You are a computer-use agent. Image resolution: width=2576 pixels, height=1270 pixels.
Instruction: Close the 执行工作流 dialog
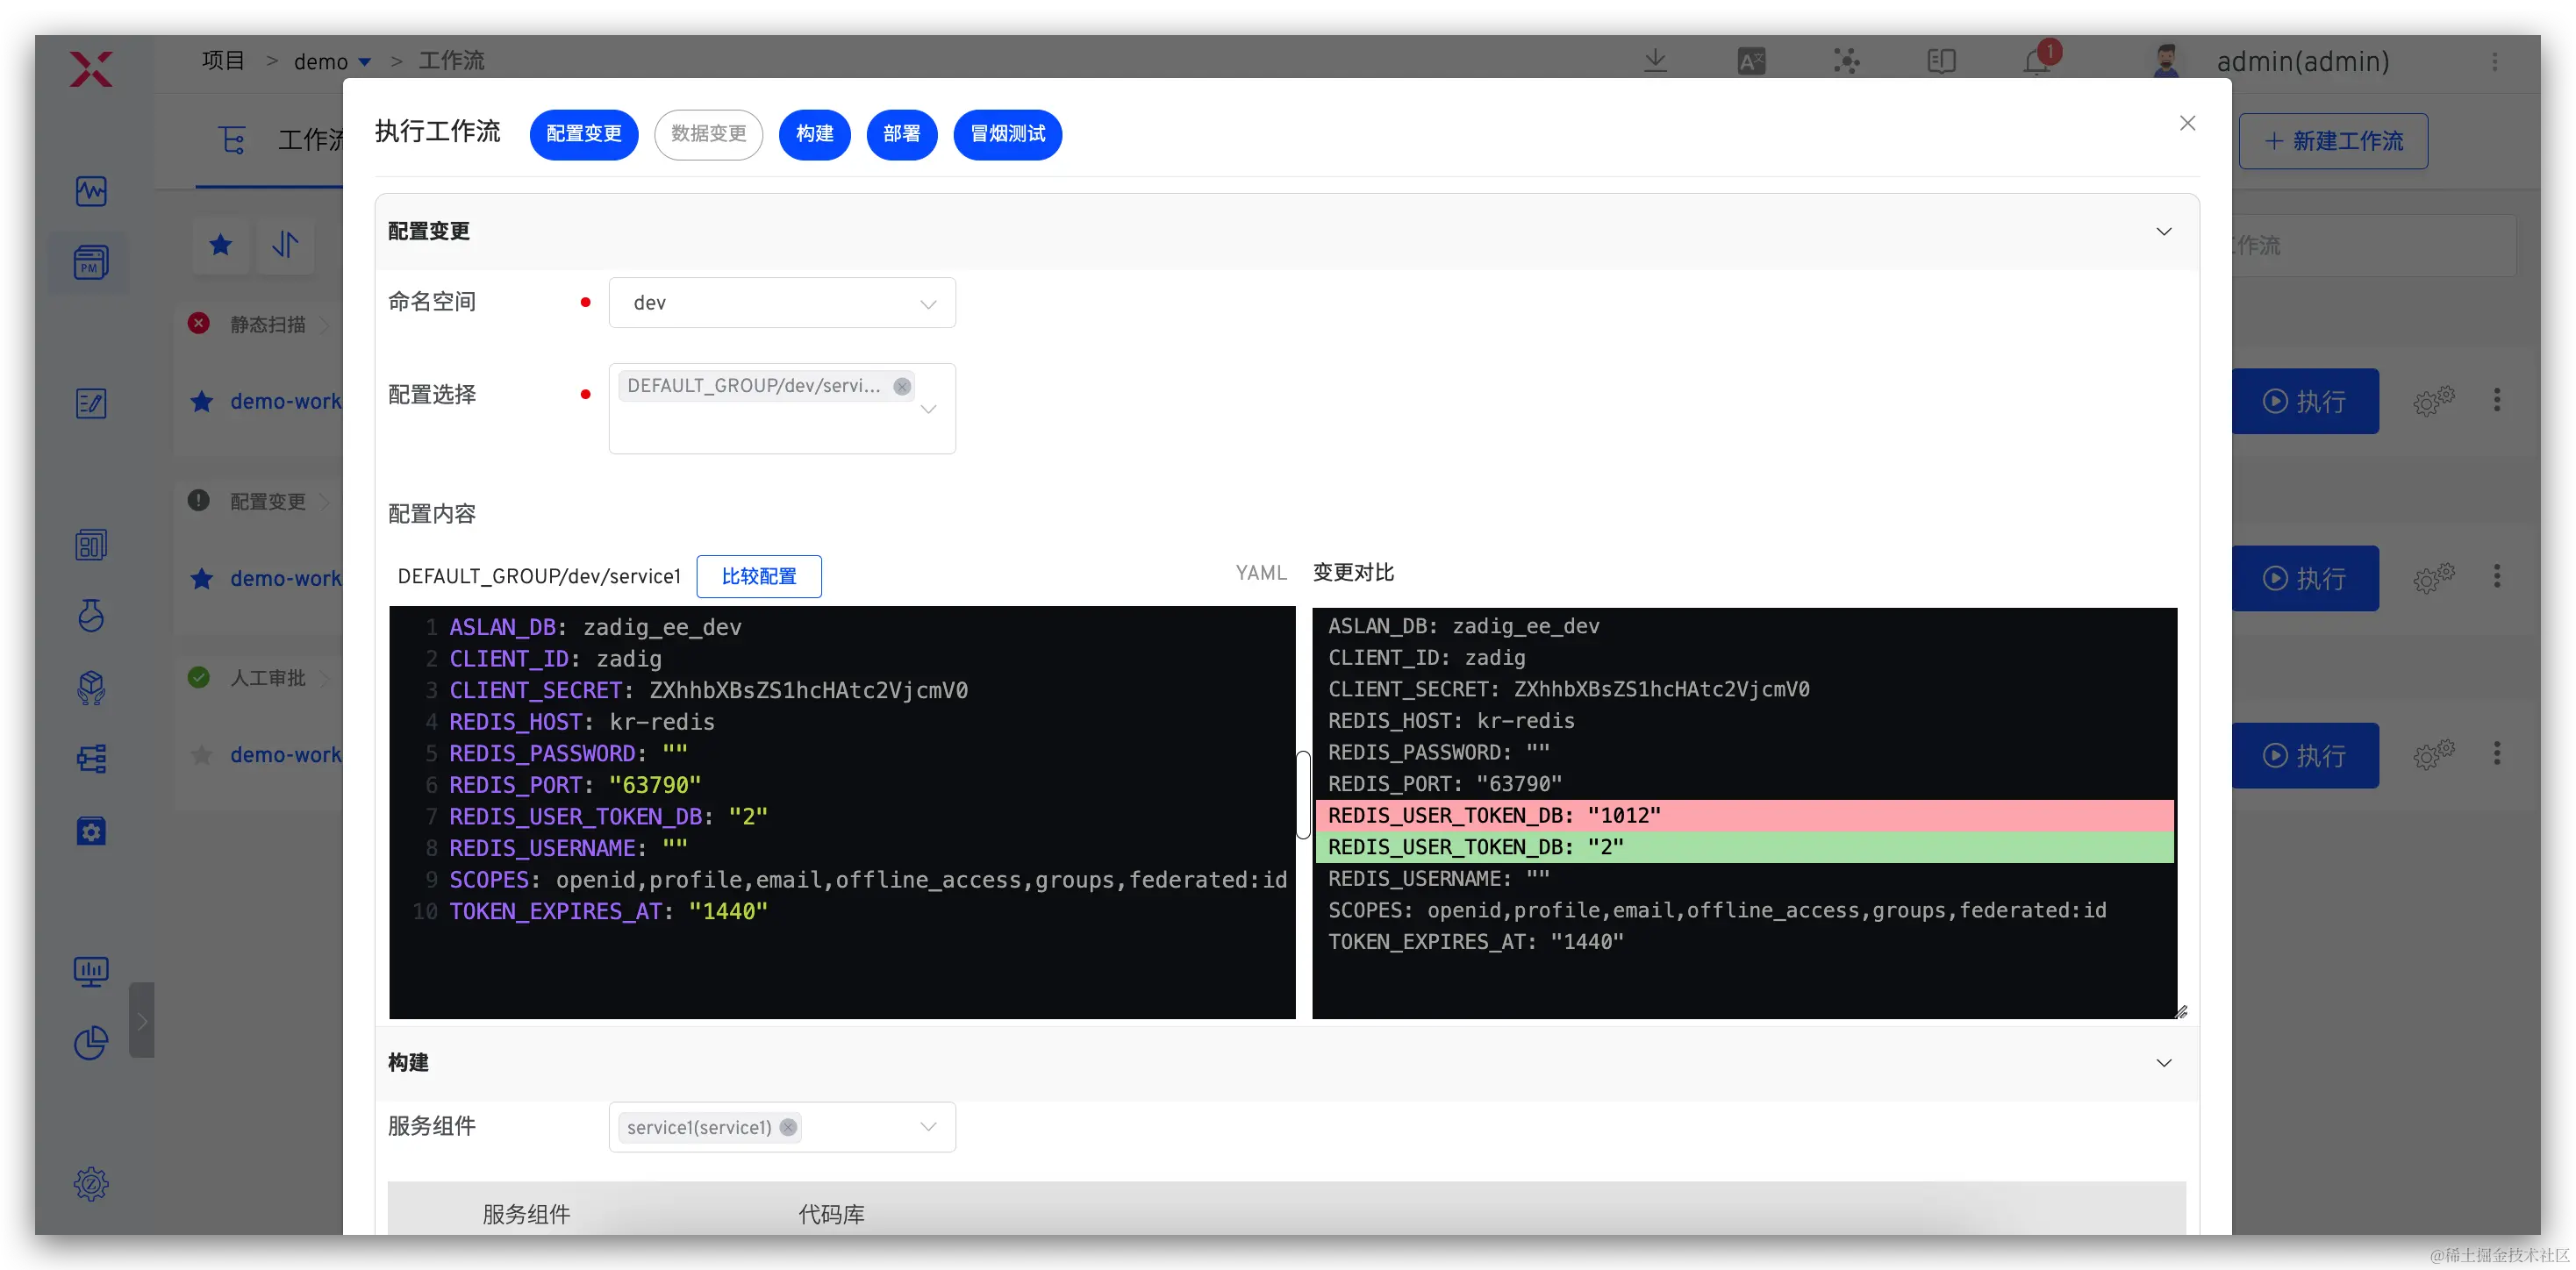click(2187, 123)
